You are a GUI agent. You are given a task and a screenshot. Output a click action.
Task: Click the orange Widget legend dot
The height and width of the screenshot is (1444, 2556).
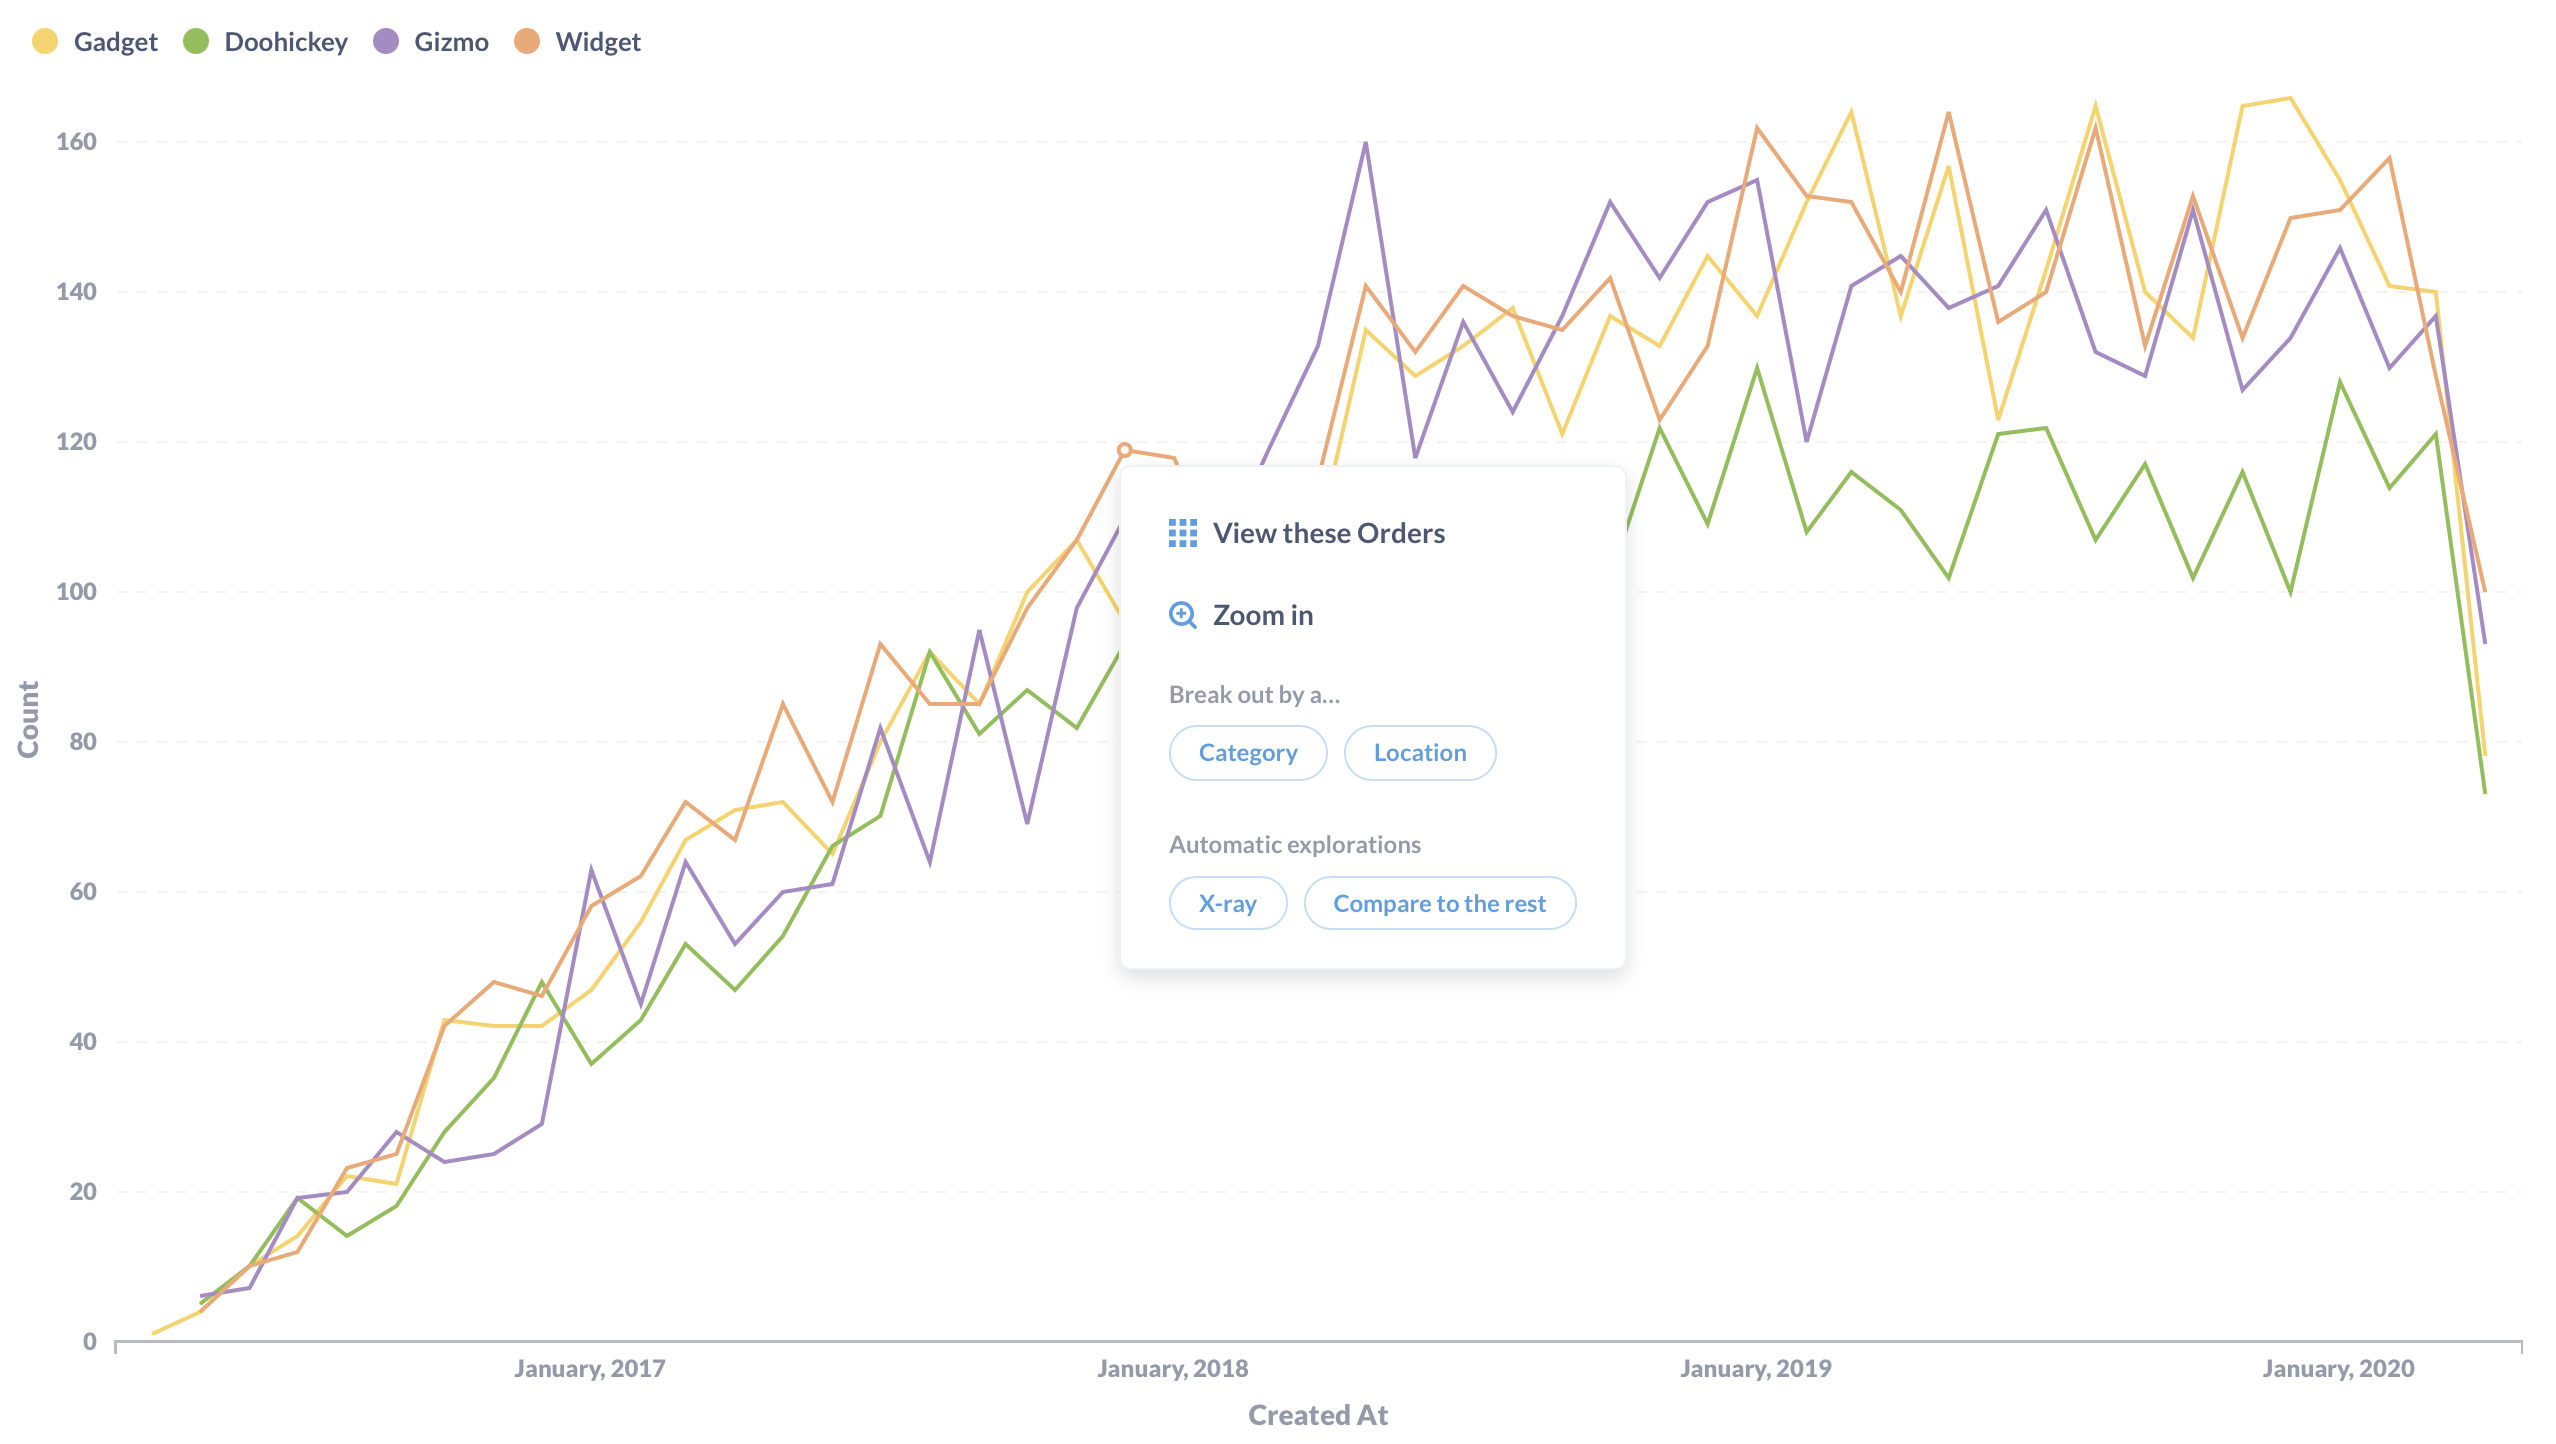pyautogui.click(x=527, y=41)
